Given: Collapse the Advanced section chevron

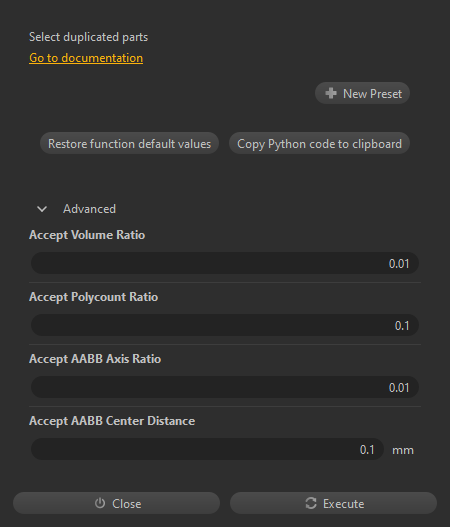Looking at the screenshot, I should (42, 209).
